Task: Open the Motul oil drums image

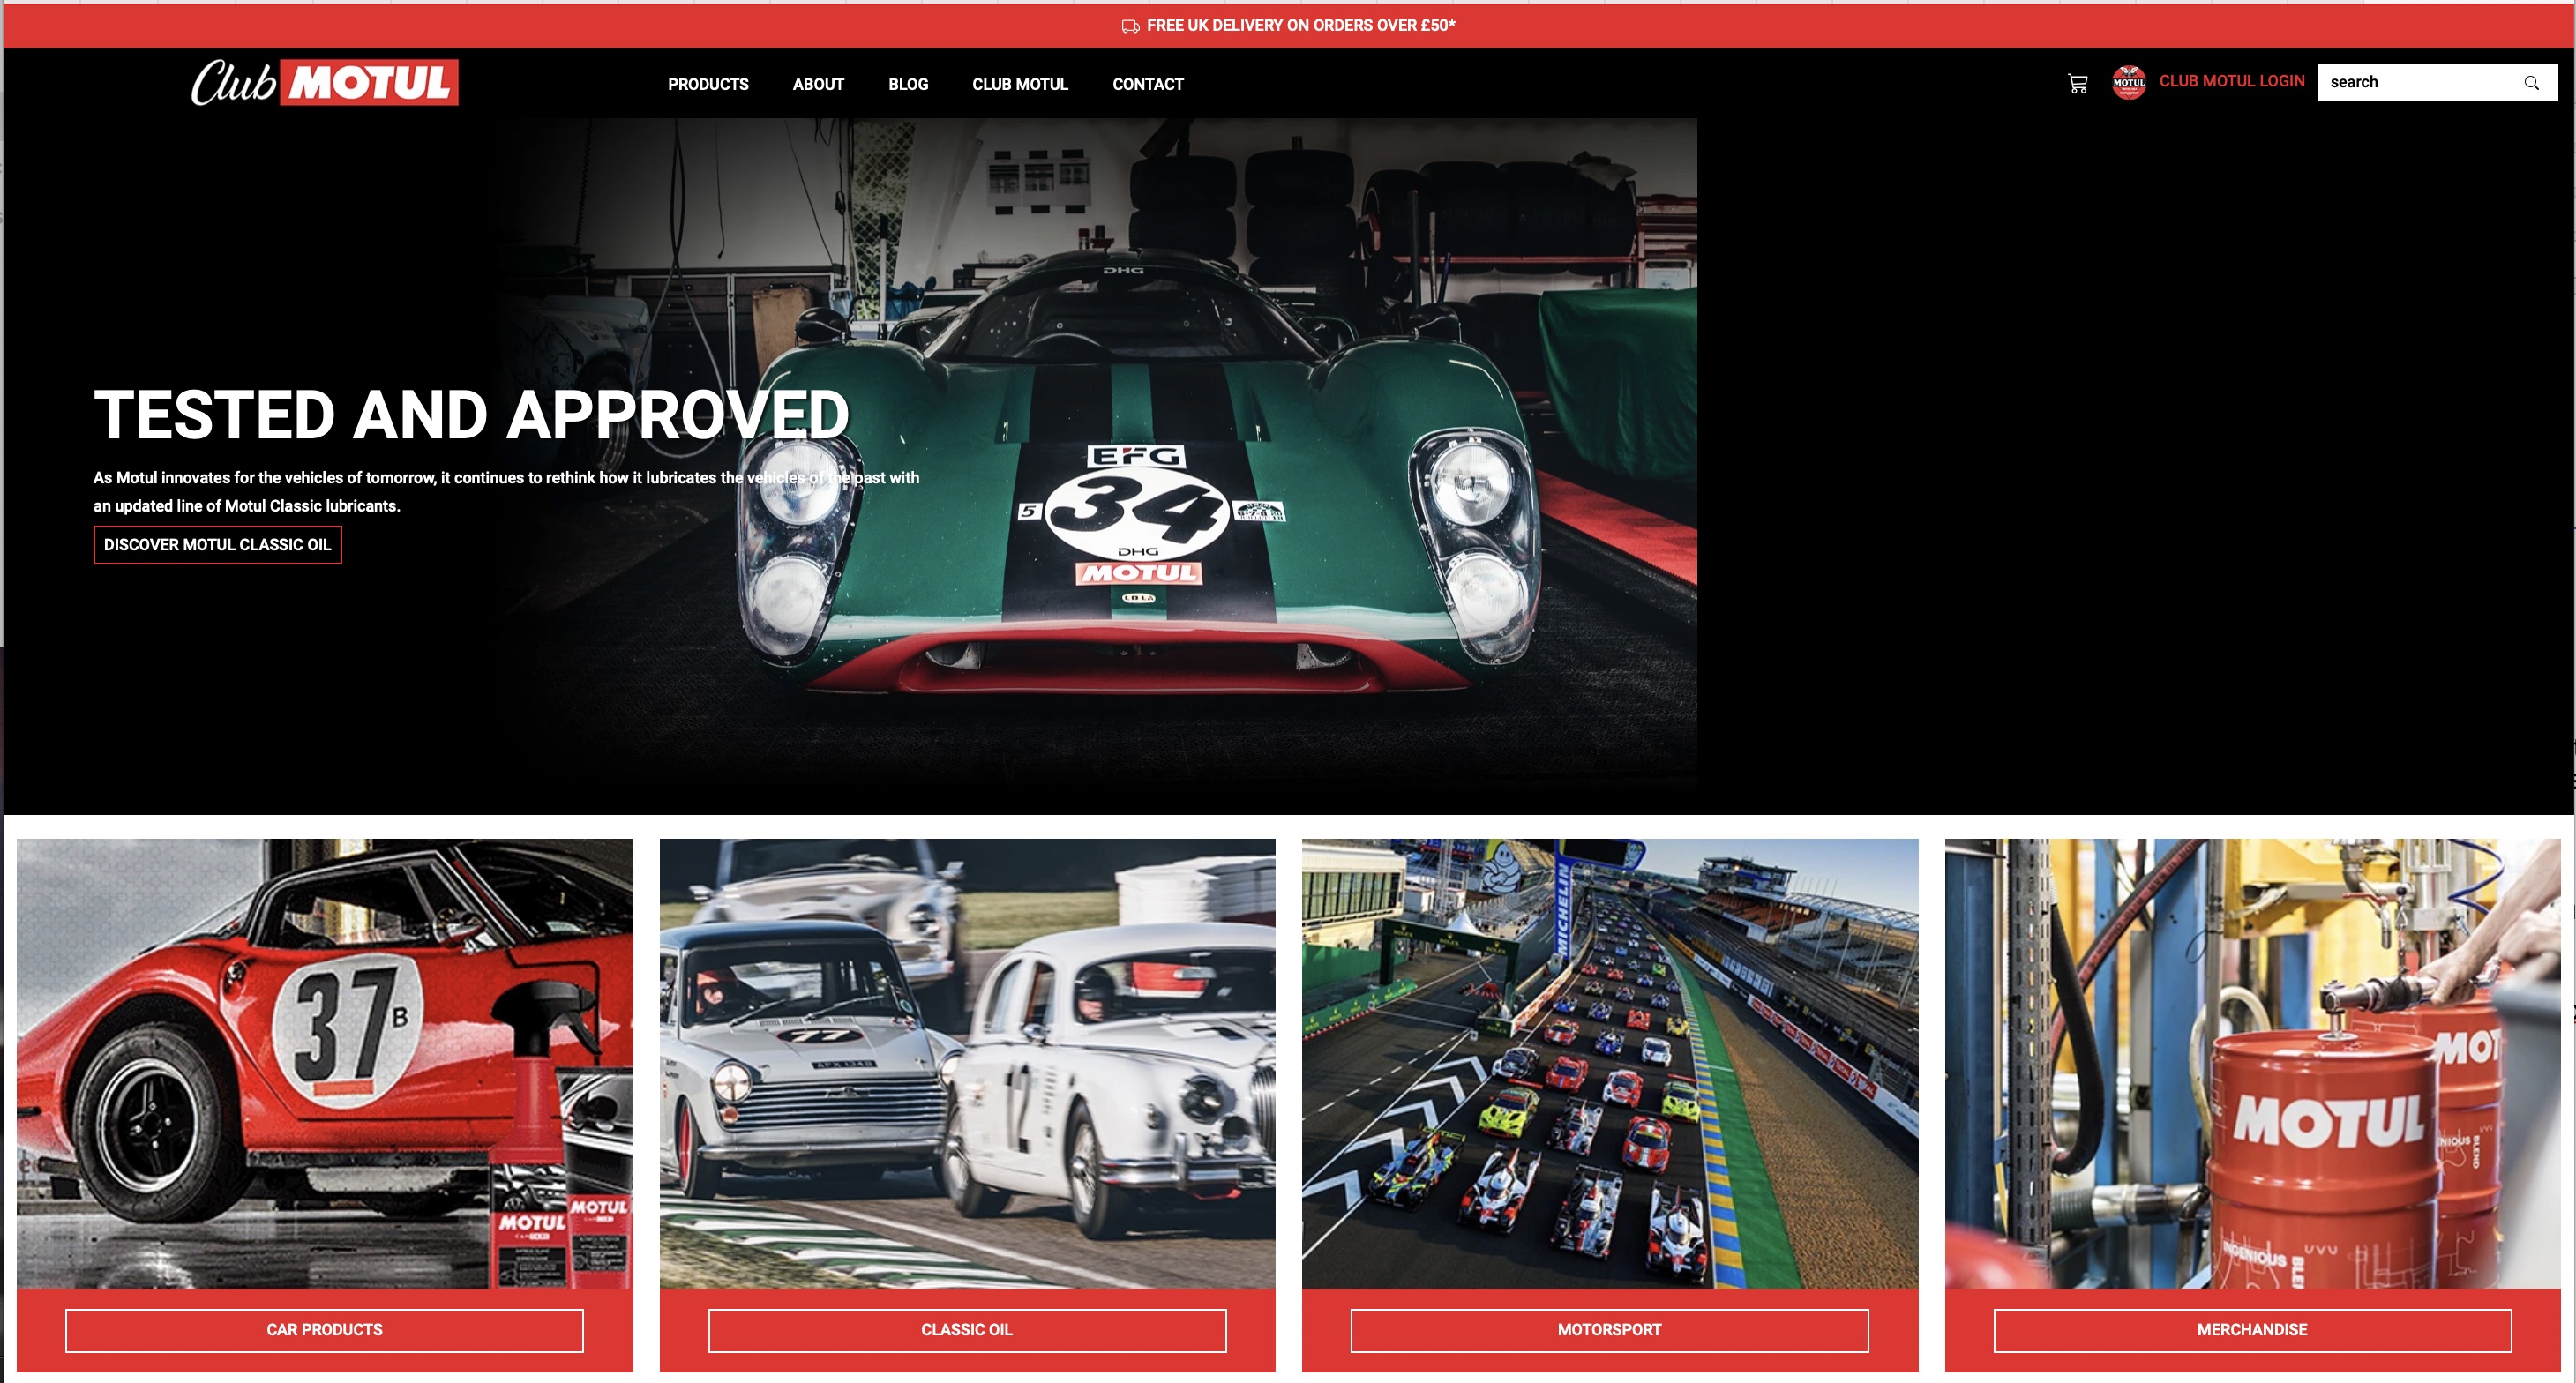Action: [2252, 1063]
